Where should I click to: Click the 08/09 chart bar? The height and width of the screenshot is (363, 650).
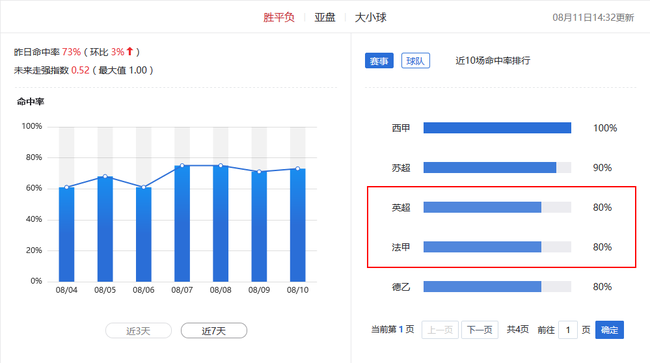coord(259,226)
